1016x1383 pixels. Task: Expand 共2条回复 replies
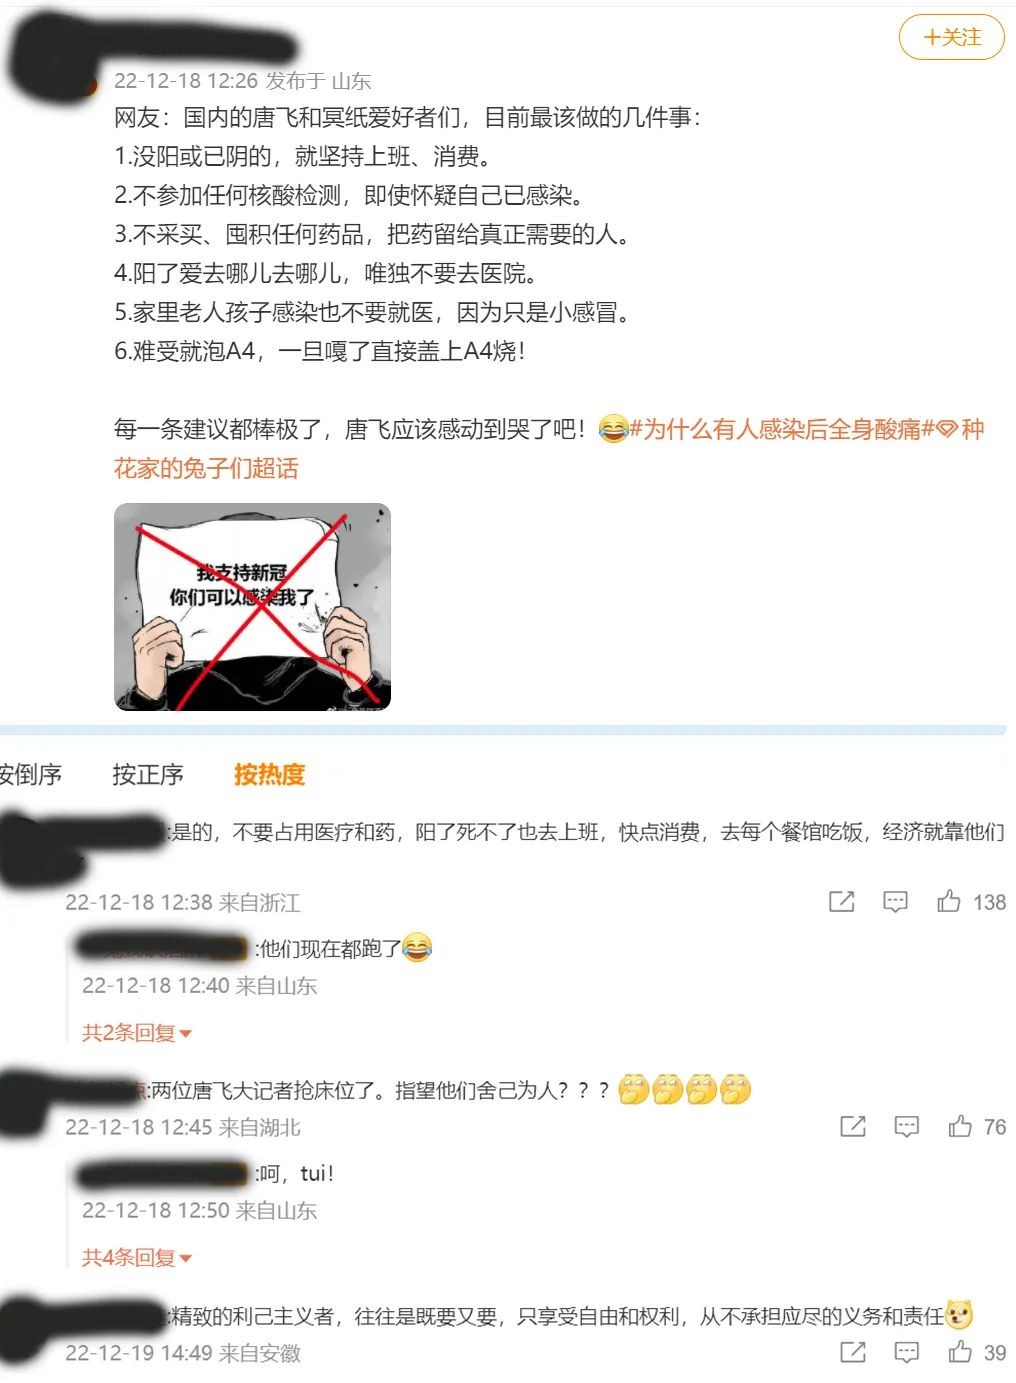coord(137,1032)
